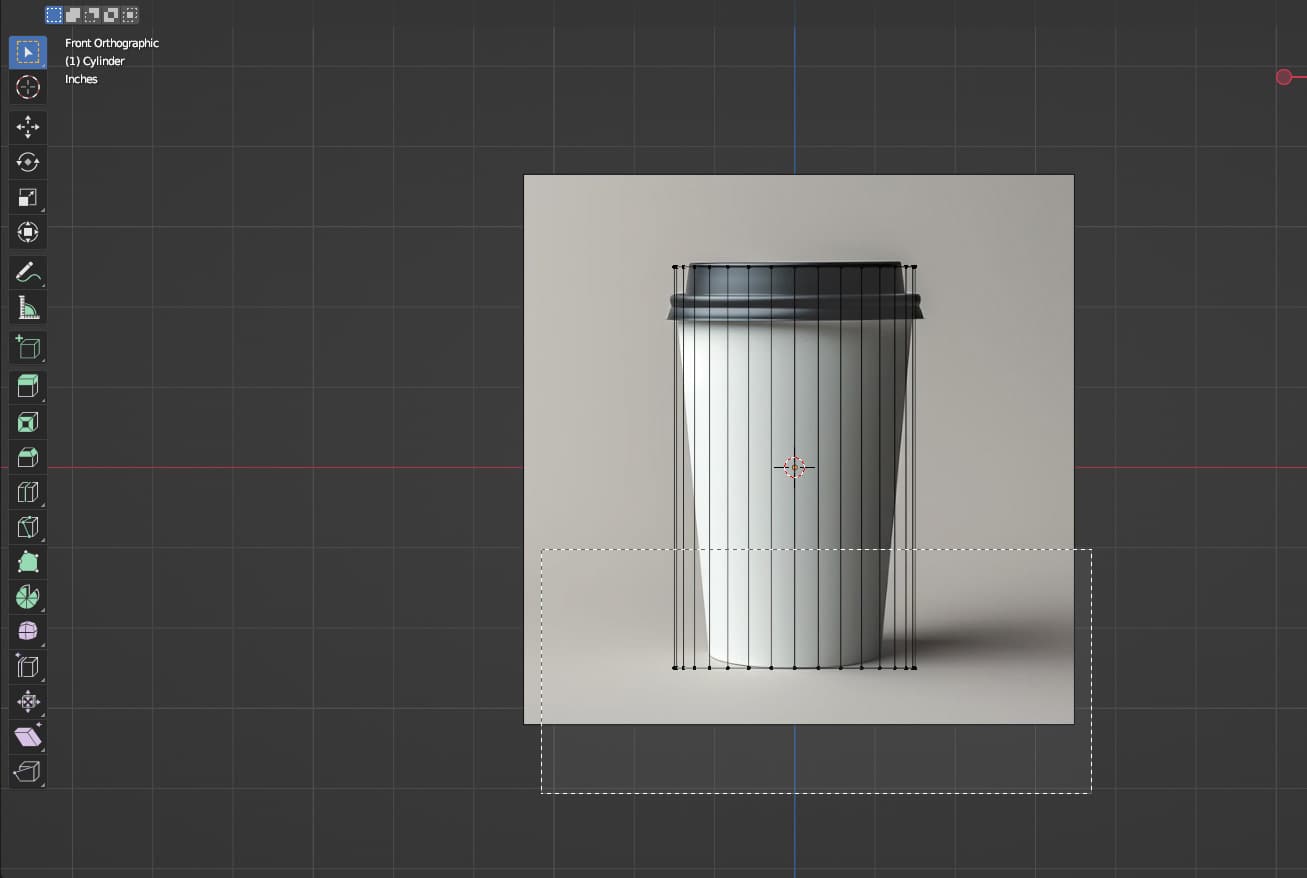Click the coffee cup reference image
The height and width of the screenshot is (878, 1307).
coord(799,449)
